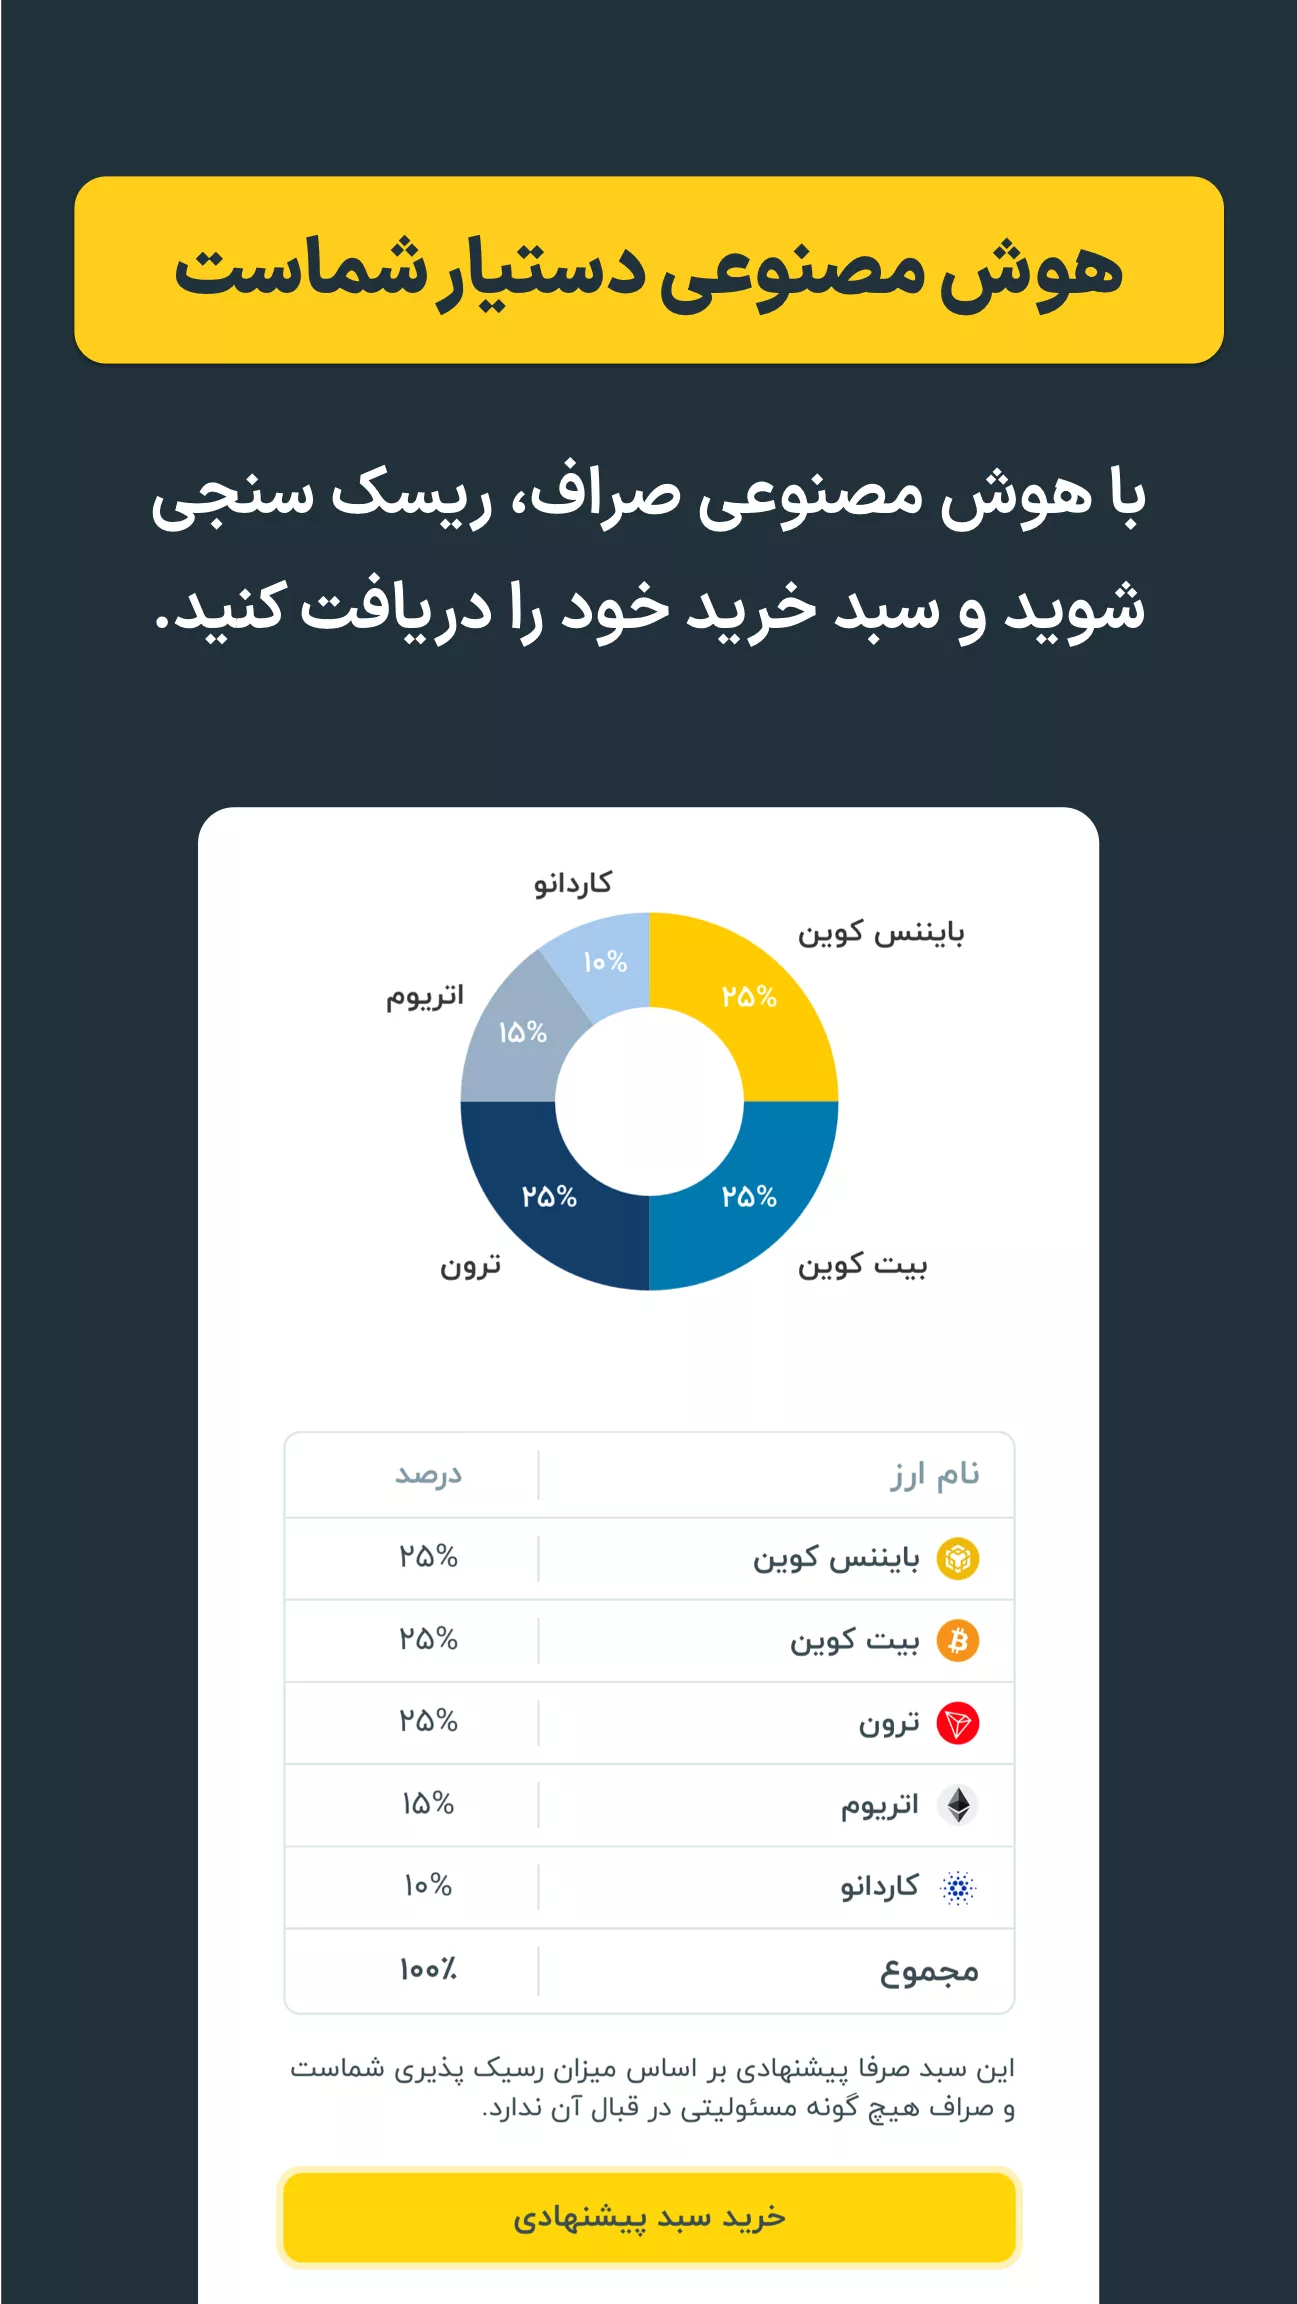Click the نام ارز column header
The width and height of the screenshot is (1297, 2304).
(x=934, y=1475)
